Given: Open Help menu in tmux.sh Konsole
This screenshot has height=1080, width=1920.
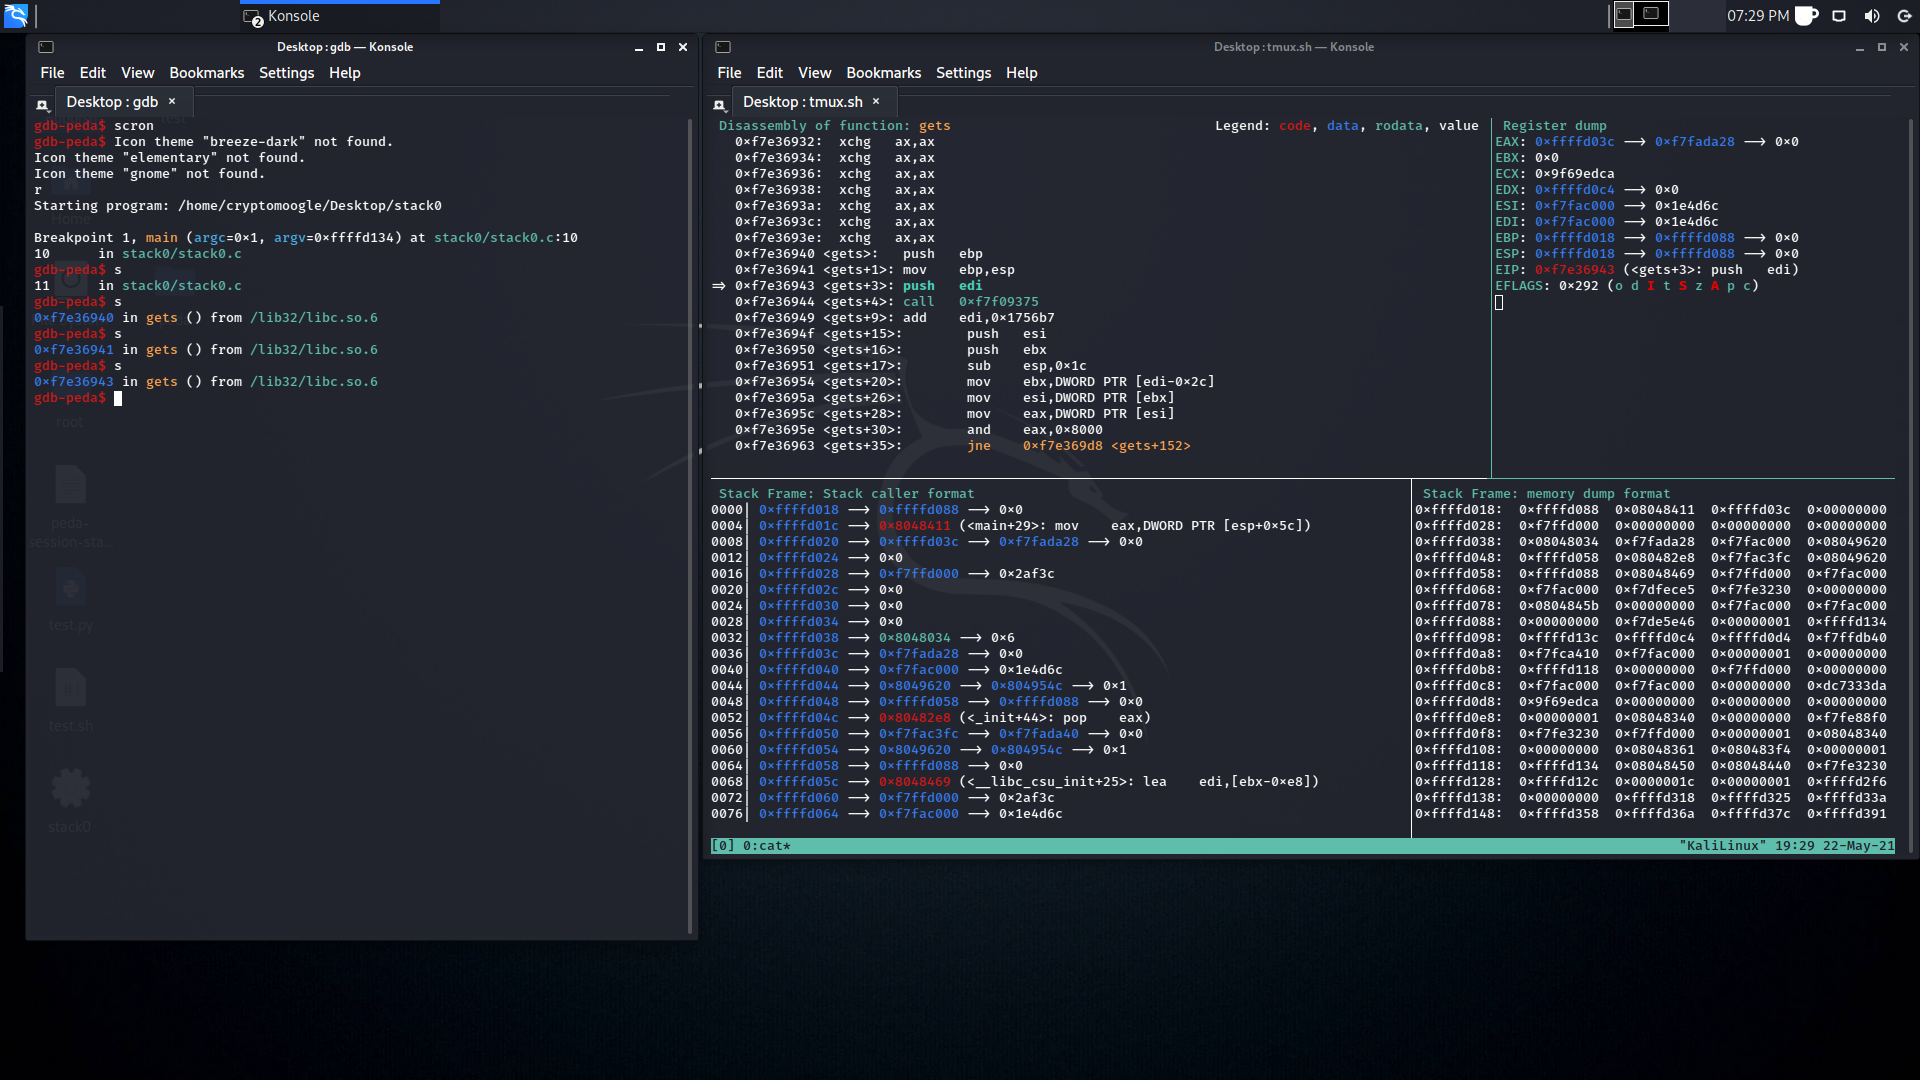Looking at the screenshot, I should [1022, 73].
